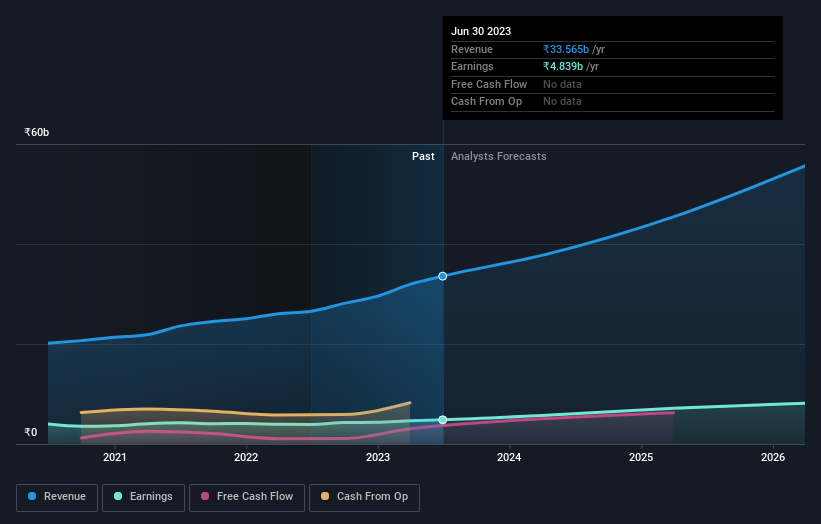Click the Past region label
This screenshot has height=524, width=821.
[x=423, y=157]
